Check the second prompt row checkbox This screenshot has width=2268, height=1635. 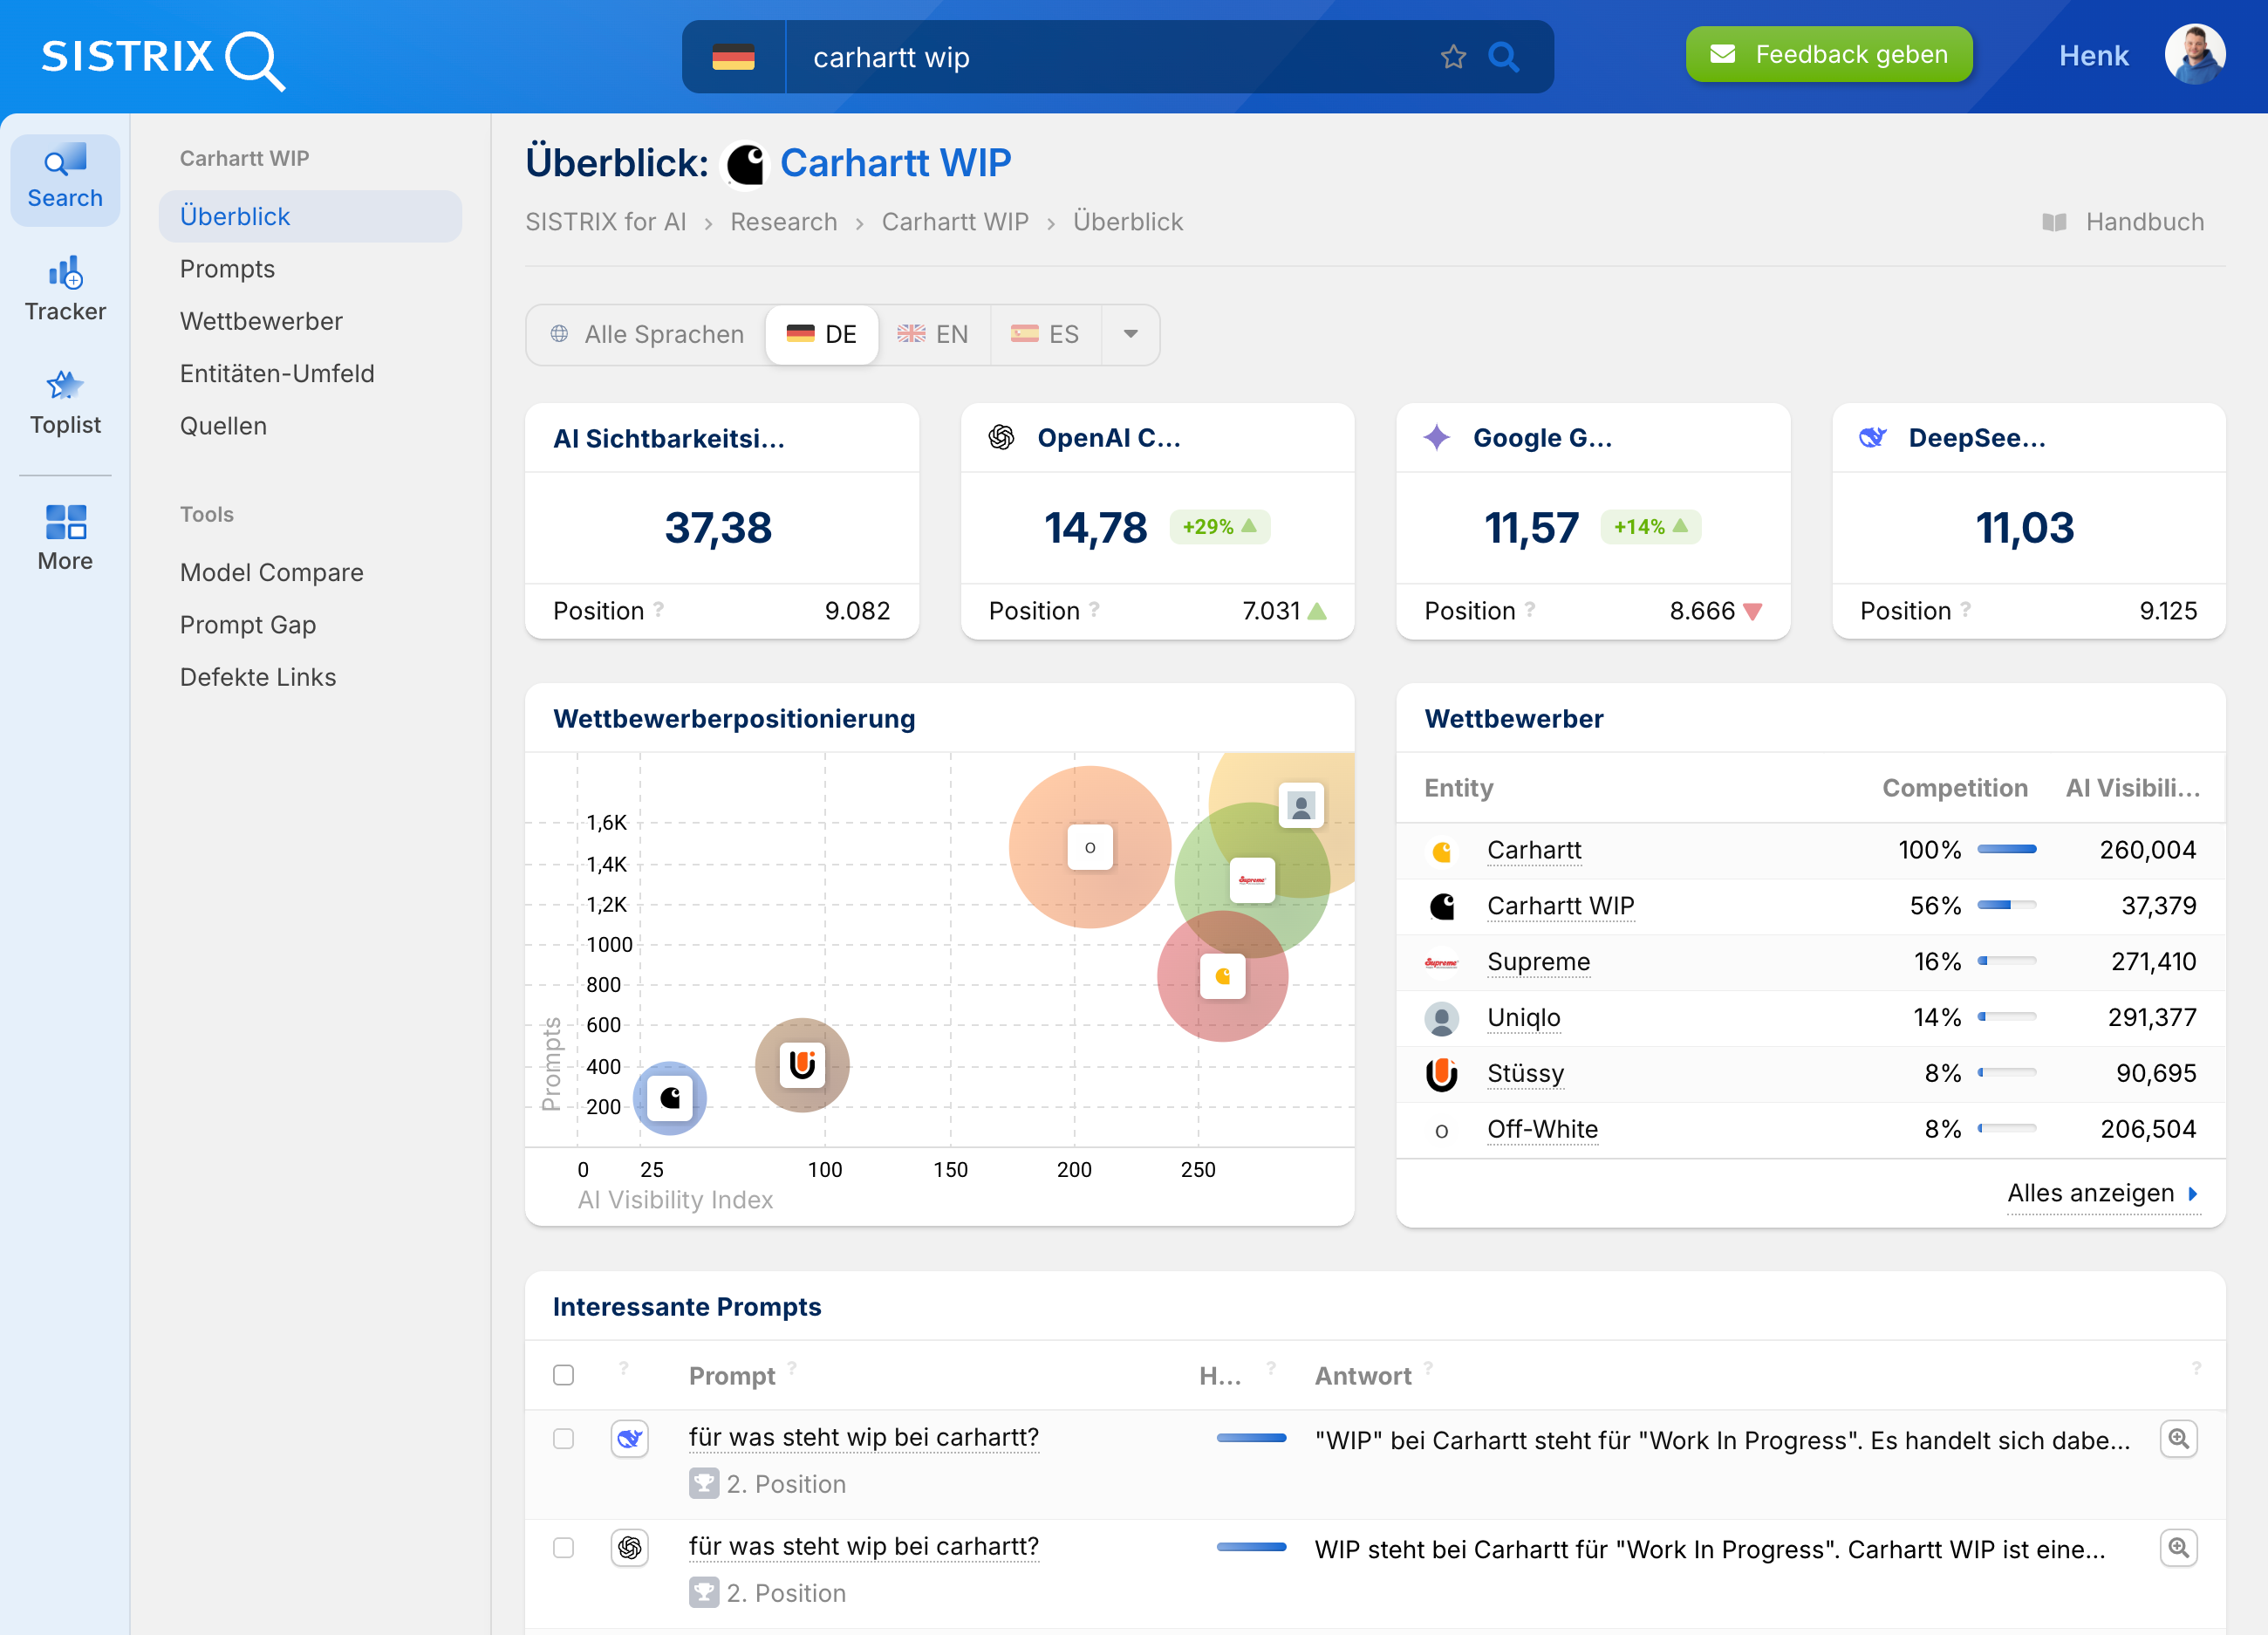pyautogui.click(x=564, y=1548)
